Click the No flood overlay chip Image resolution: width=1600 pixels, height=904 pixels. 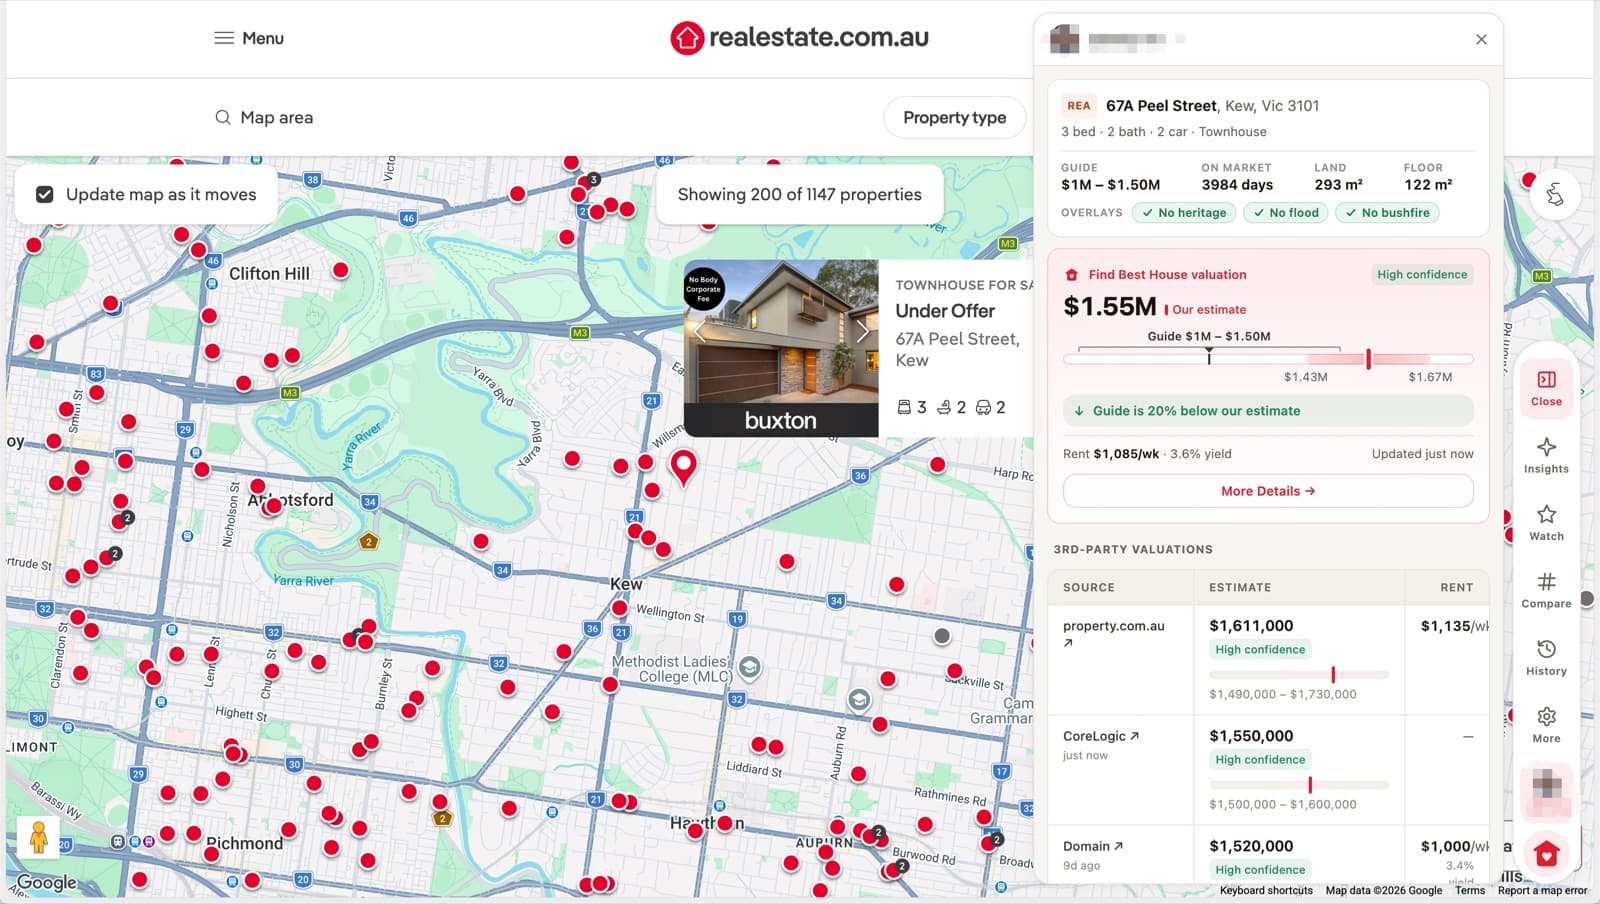(1286, 213)
